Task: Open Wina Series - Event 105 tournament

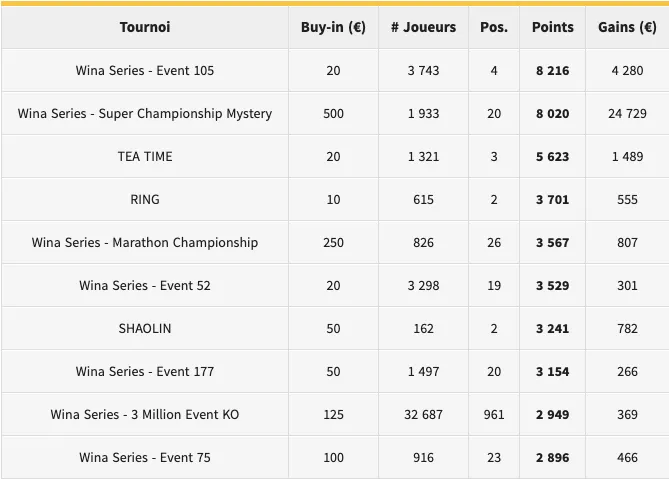Action: pyautogui.click(x=145, y=71)
